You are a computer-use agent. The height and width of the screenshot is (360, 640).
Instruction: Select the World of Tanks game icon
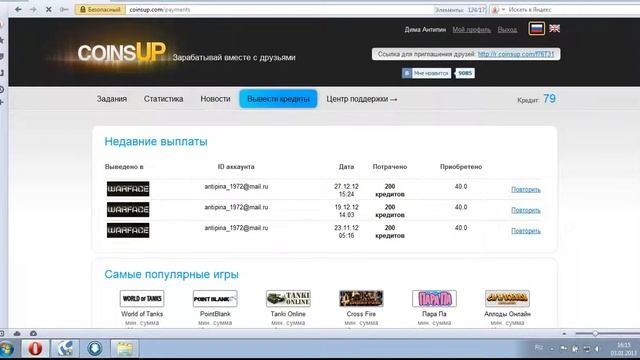(142, 299)
